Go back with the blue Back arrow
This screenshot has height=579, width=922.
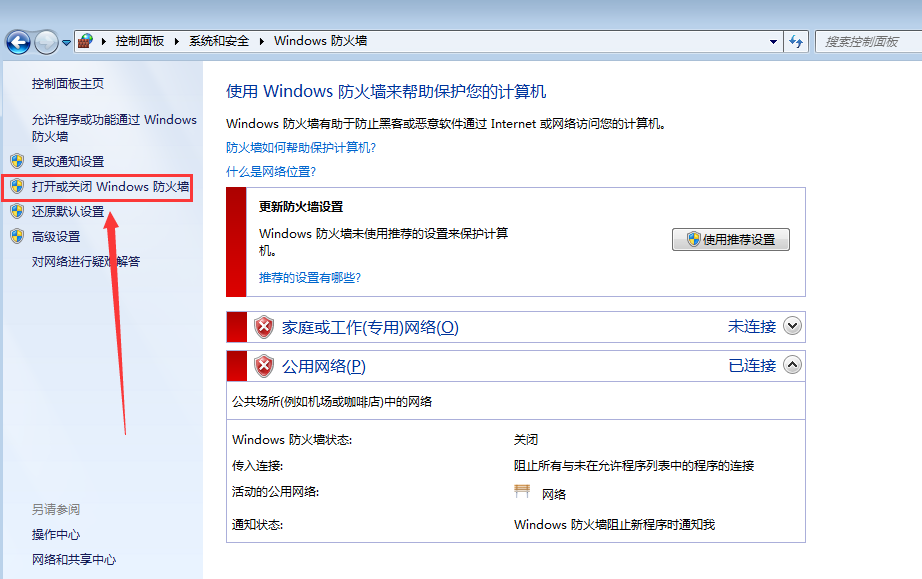pos(18,42)
